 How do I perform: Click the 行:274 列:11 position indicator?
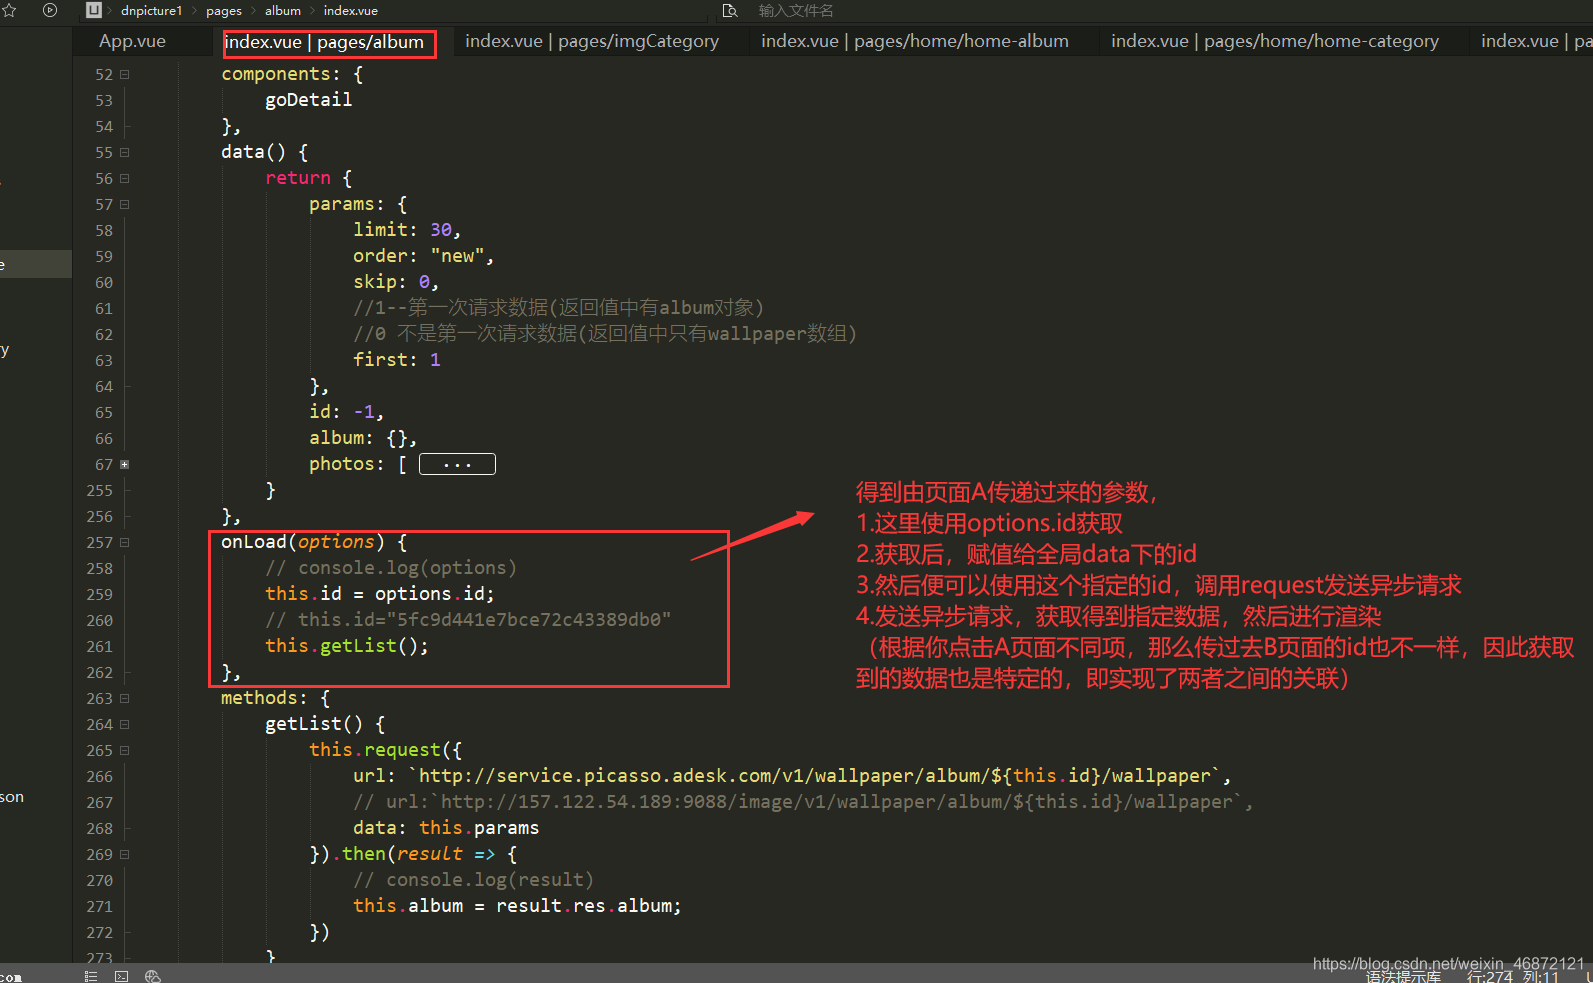(x=1513, y=977)
